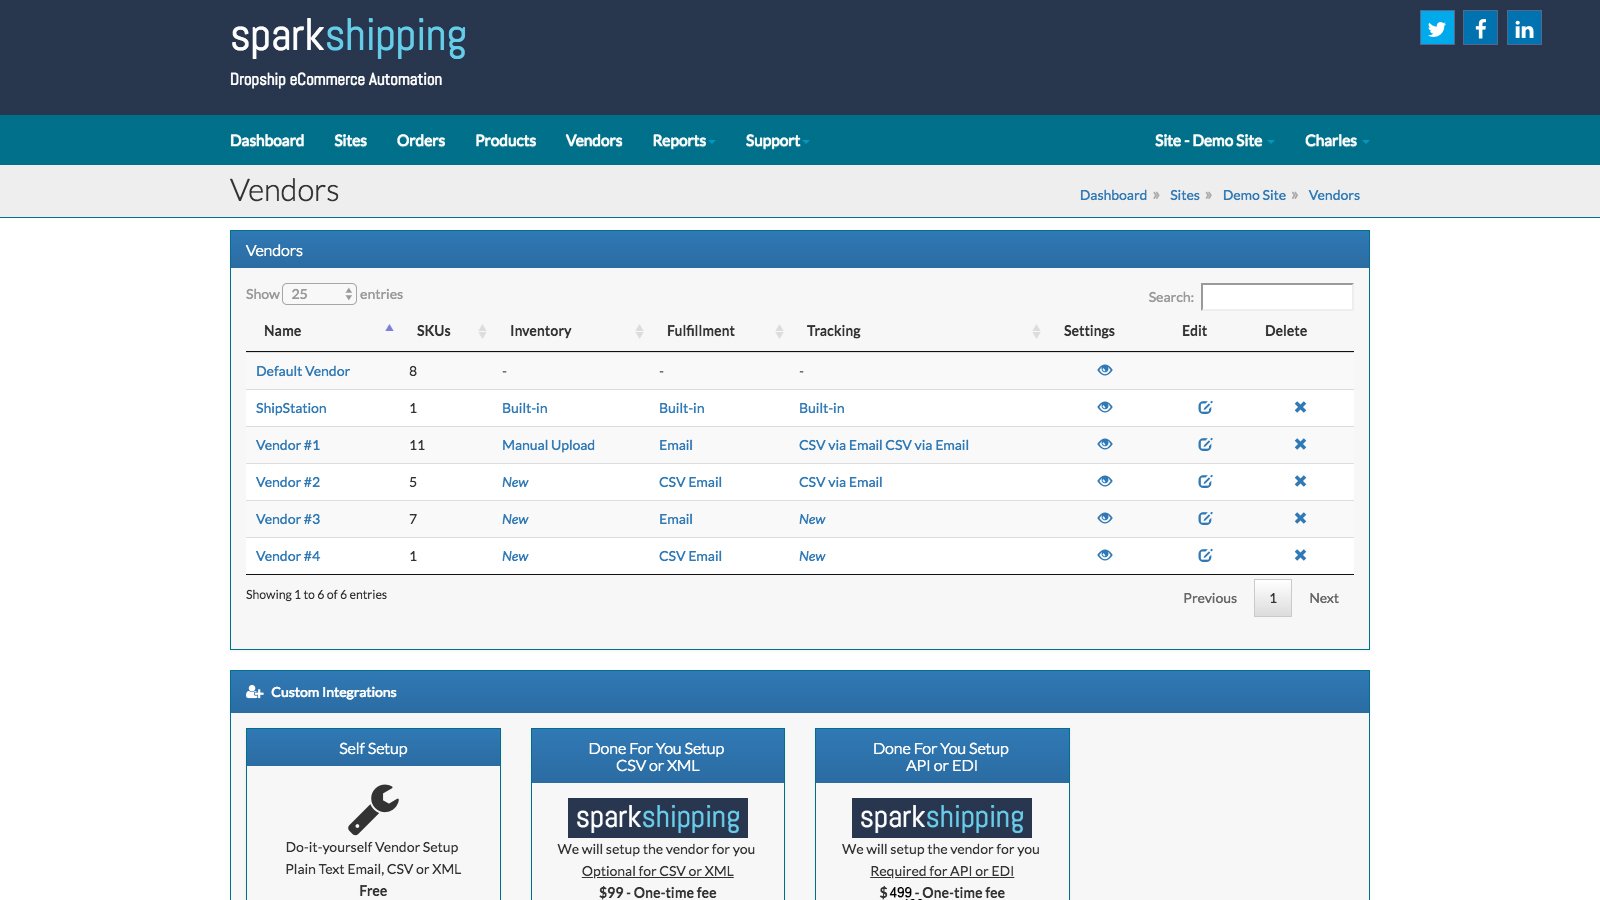Open the Show entries dropdown

[319, 294]
